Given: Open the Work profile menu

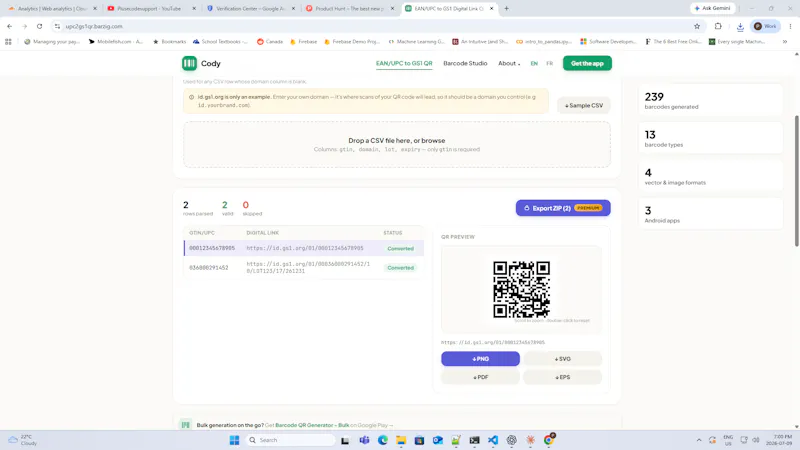Looking at the screenshot, I should [765, 26].
